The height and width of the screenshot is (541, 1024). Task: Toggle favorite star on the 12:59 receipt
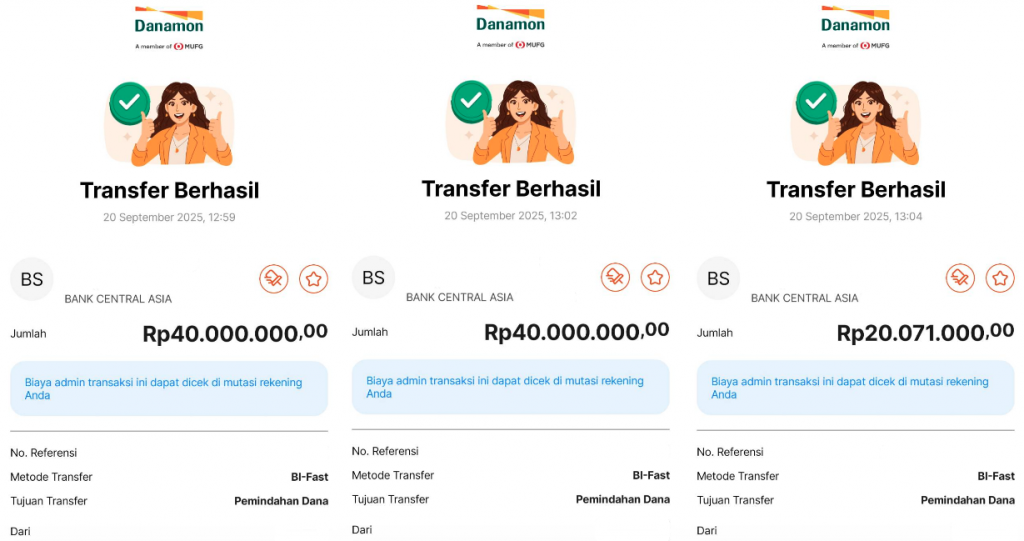(x=314, y=279)
